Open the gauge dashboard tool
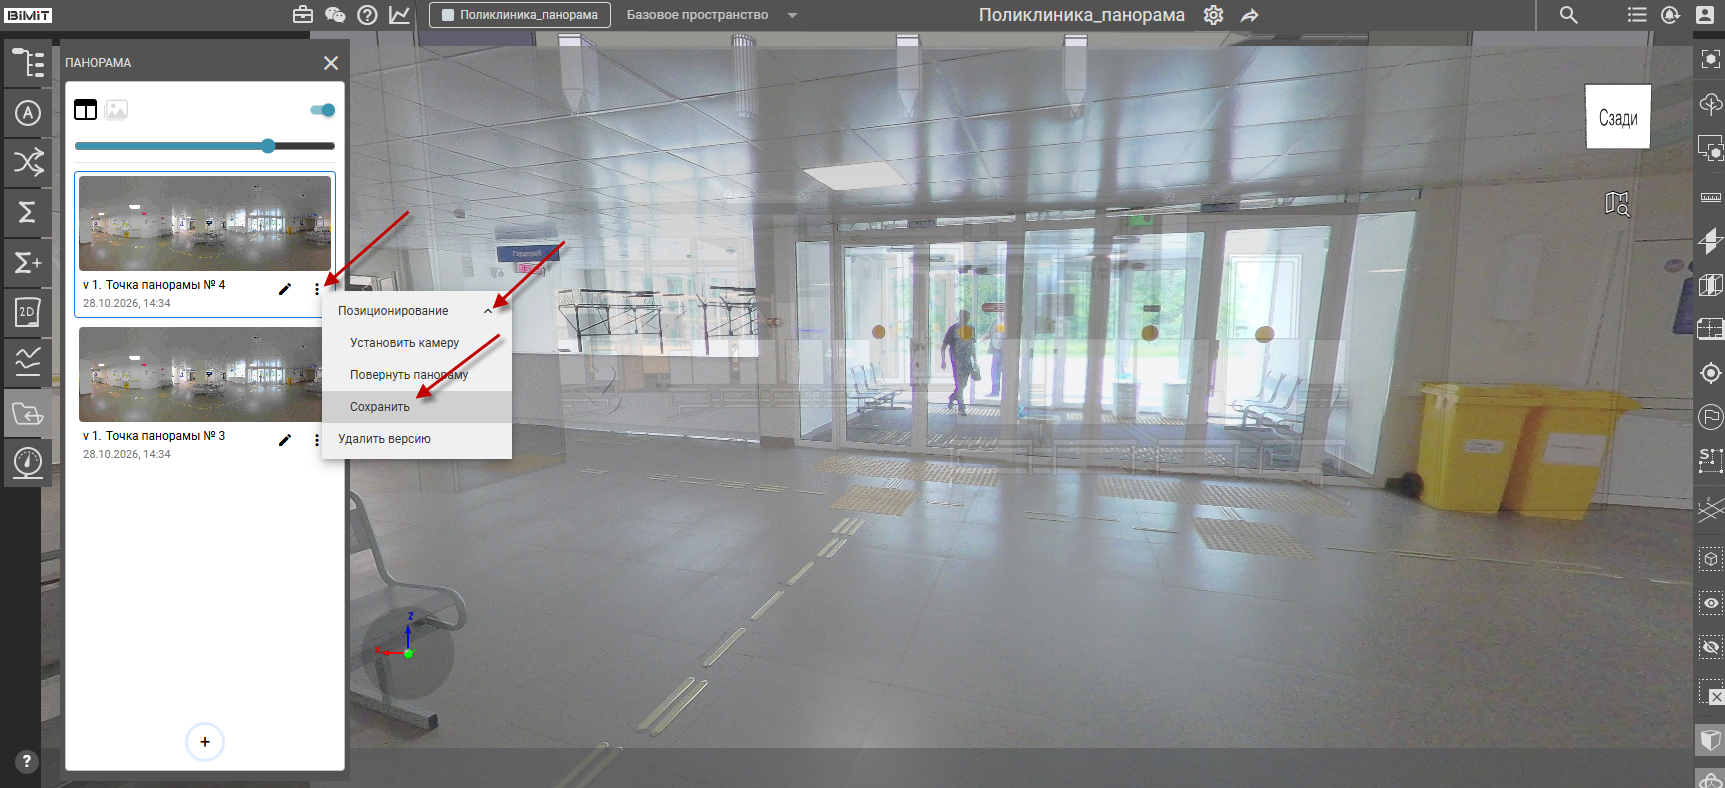The image size is (1725, 788). tap(28, 462)
